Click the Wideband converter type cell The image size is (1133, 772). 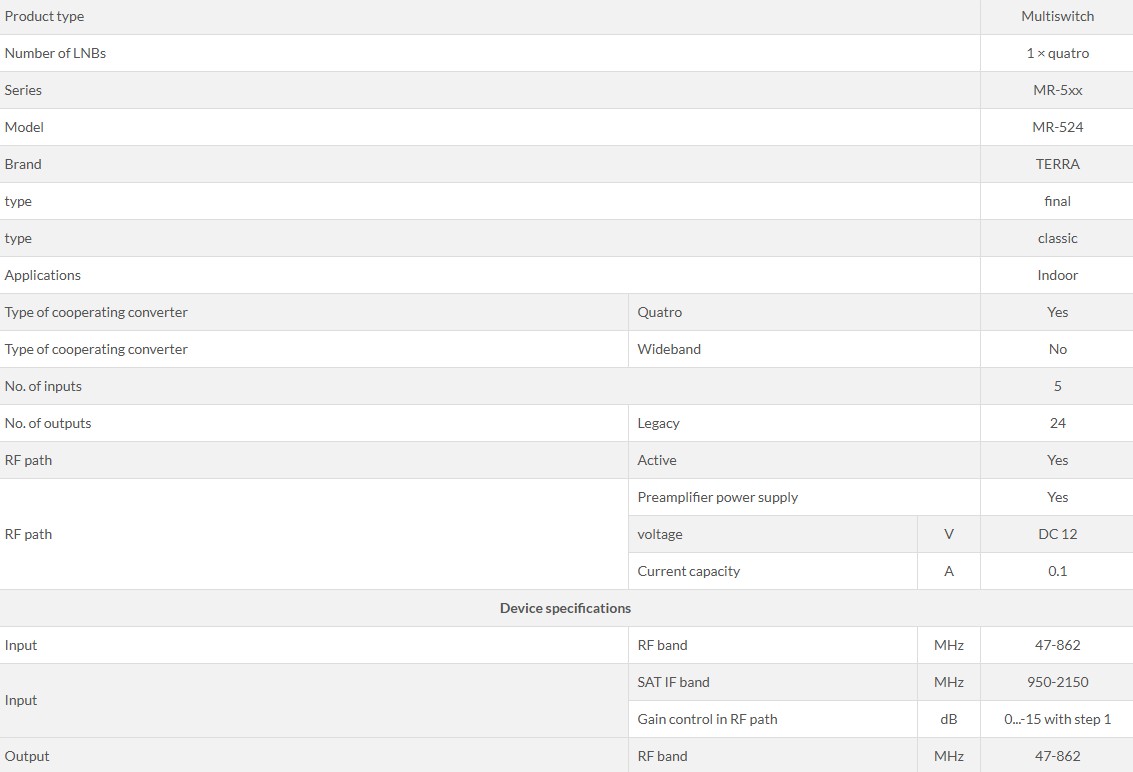pyautogui.click(x=804, y=349)
